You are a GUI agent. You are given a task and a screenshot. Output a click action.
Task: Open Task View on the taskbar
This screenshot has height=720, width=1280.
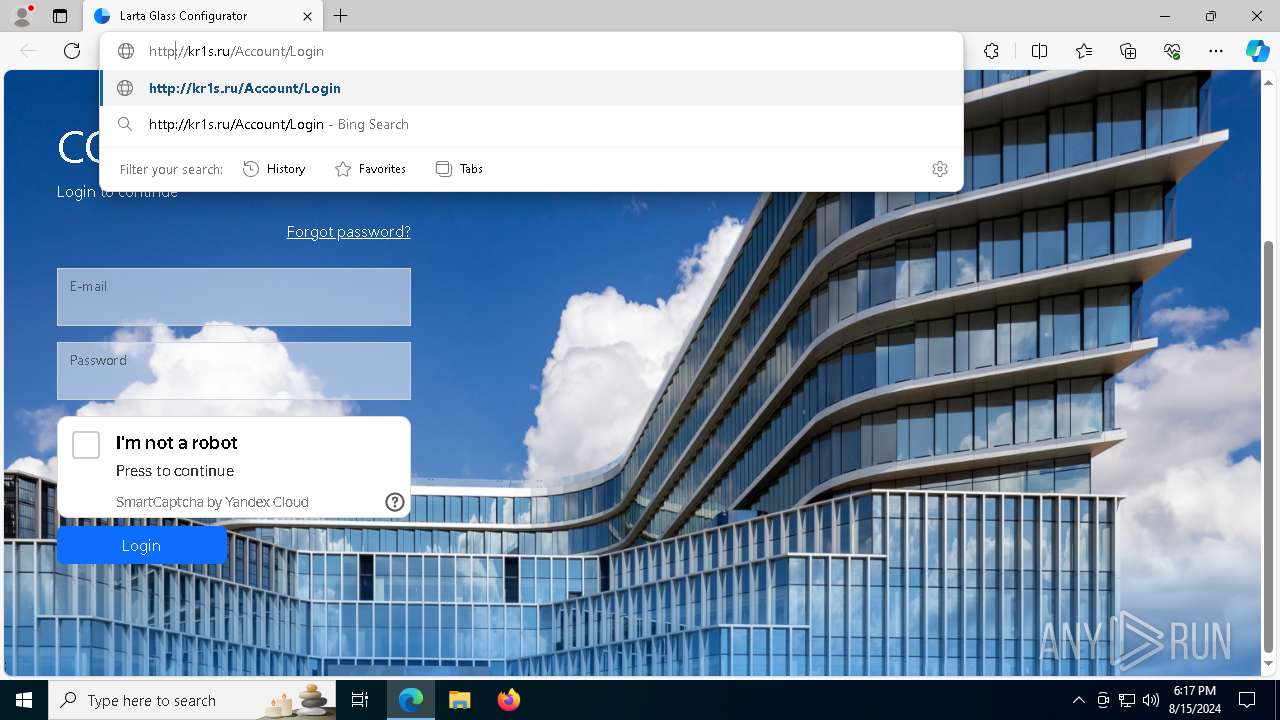(360, 700)
